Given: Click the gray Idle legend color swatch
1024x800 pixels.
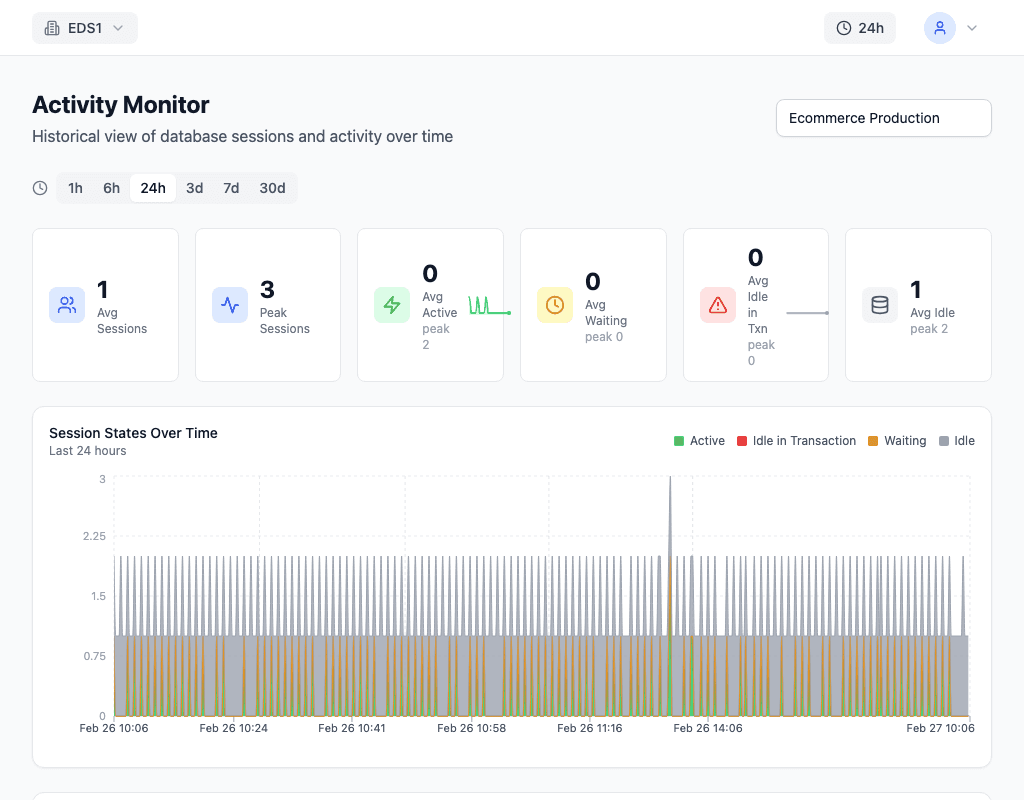Looking at the screenshot, I should click(944, 441).
